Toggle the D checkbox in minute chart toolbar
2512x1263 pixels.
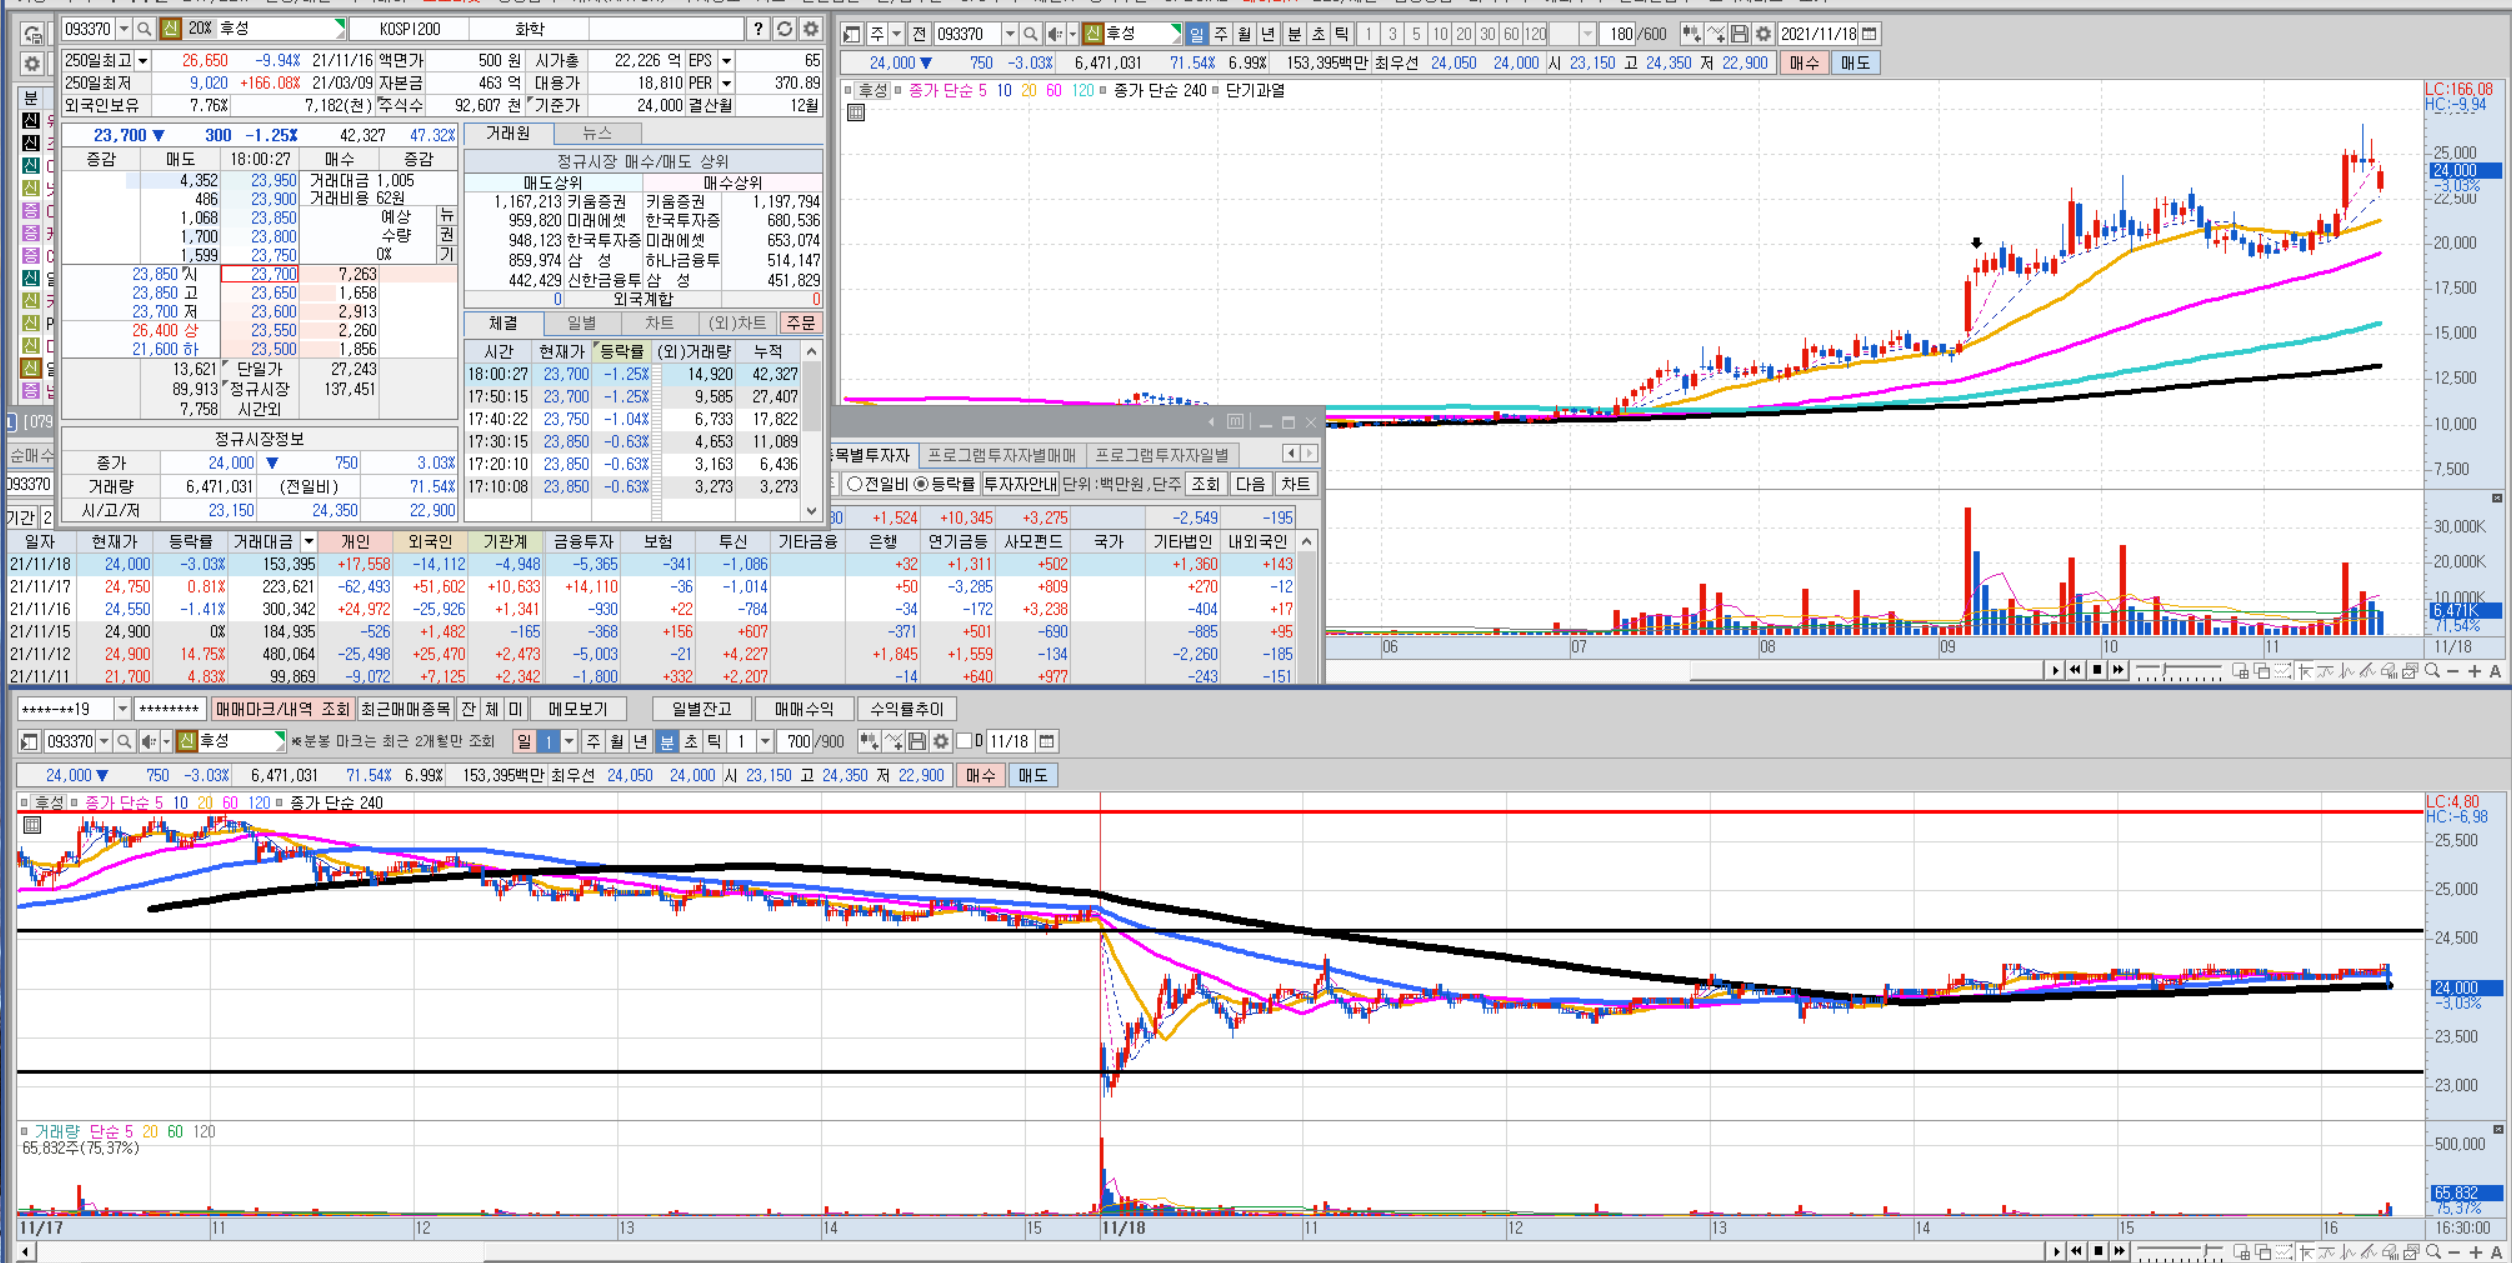[964, 741]
